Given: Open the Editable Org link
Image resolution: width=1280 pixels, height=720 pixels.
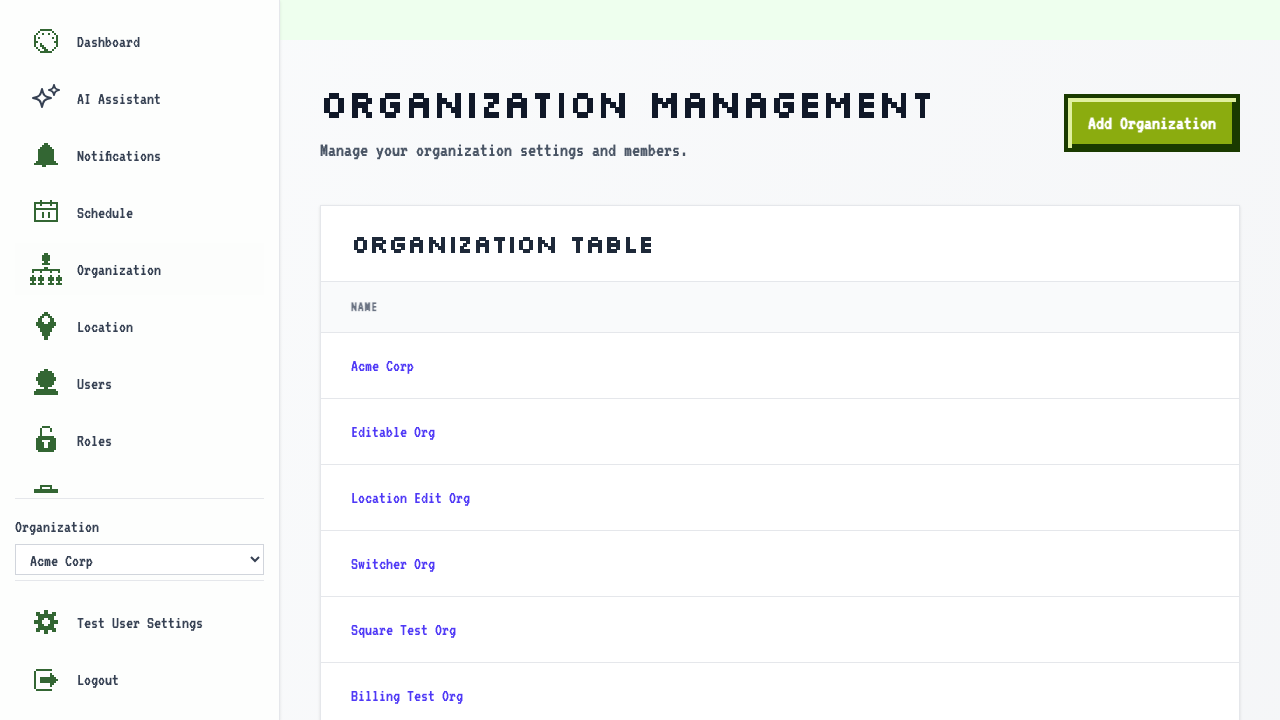Looking at the screenshot, I should [393, 432].
